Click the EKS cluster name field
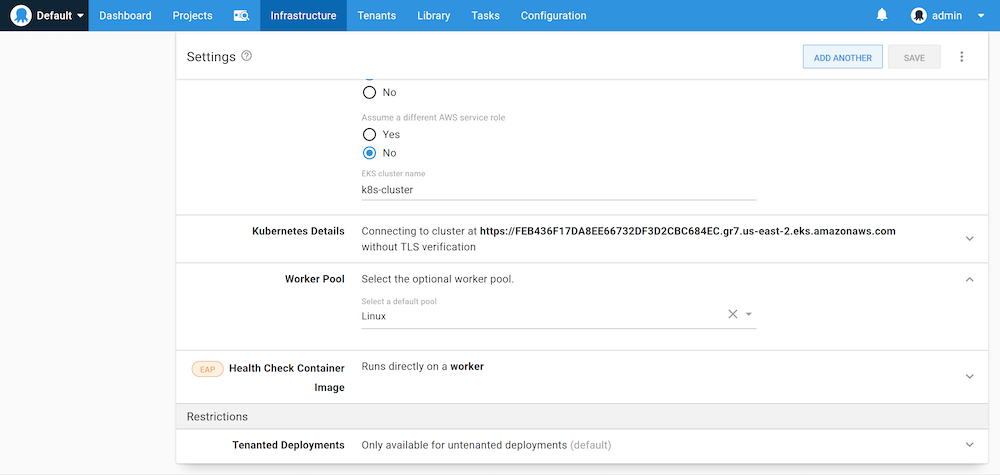 558,189
